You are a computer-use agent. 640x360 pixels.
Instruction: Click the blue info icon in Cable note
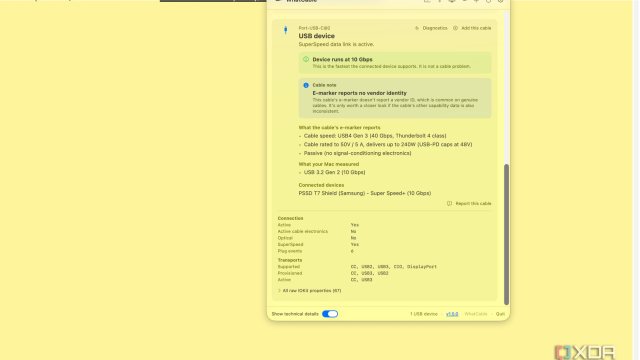coord(306,85)
